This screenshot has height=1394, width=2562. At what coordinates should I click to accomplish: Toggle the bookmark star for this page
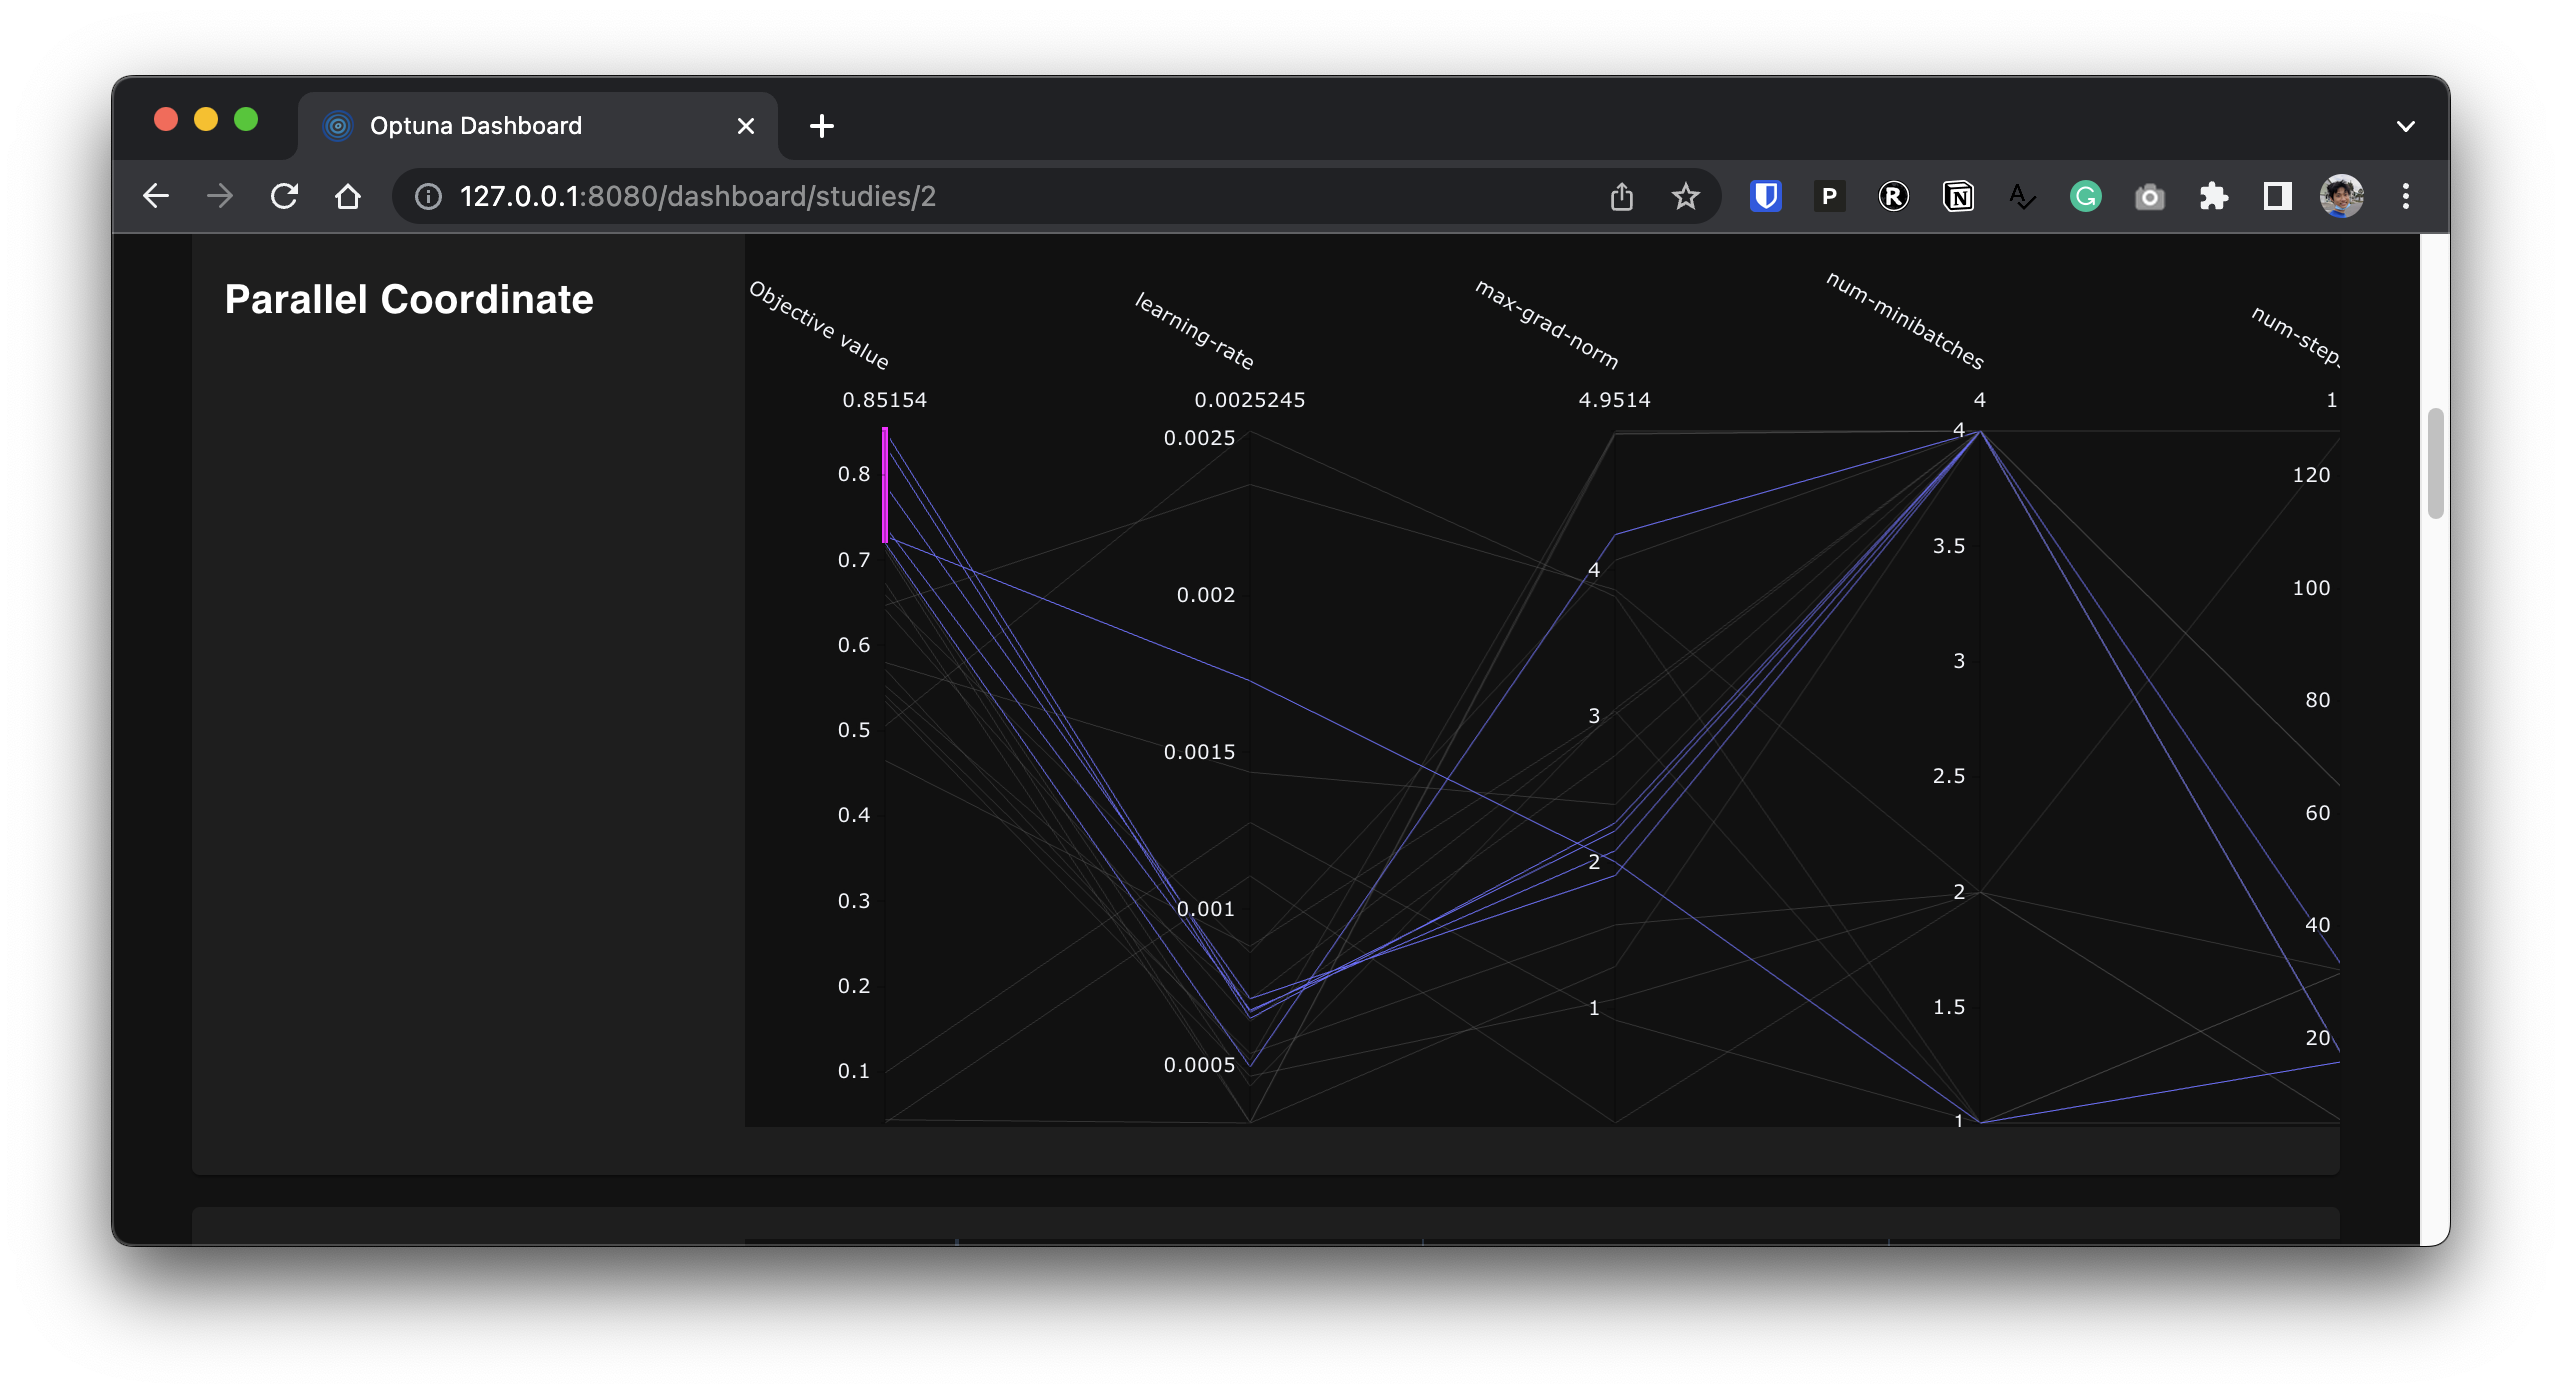1685,196
